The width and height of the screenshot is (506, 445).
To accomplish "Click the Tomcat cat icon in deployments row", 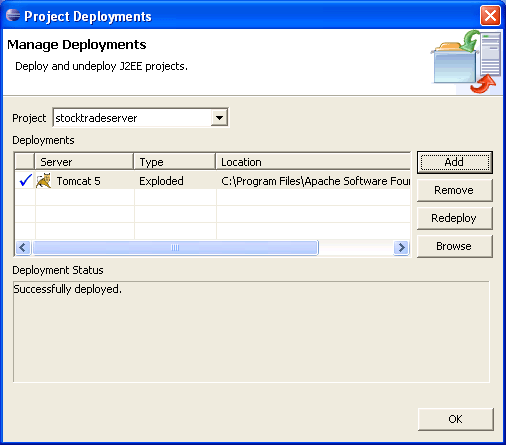I will point(44,181).
